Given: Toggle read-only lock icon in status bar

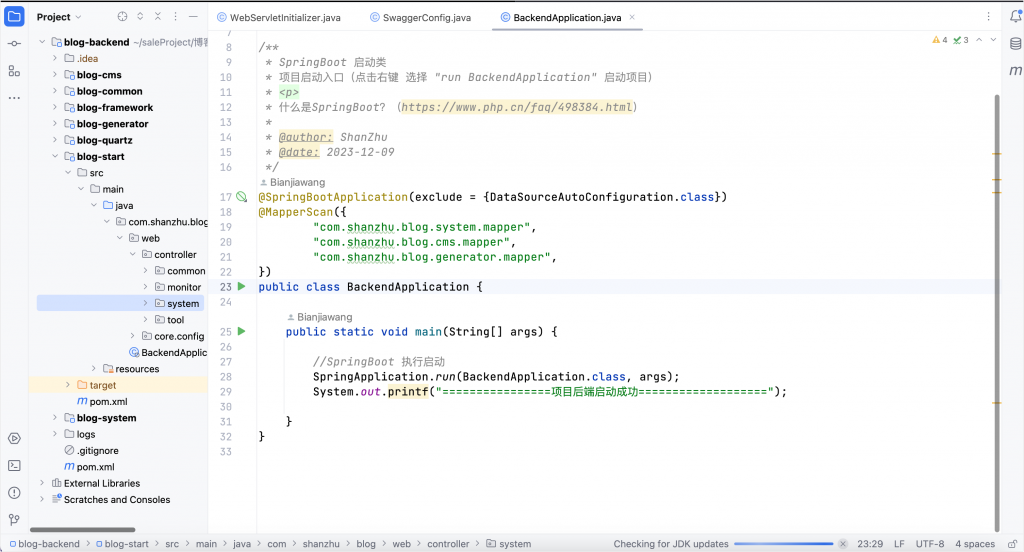Looking at the screenshot, I should pyautogui.click(x=1009, y=544).
